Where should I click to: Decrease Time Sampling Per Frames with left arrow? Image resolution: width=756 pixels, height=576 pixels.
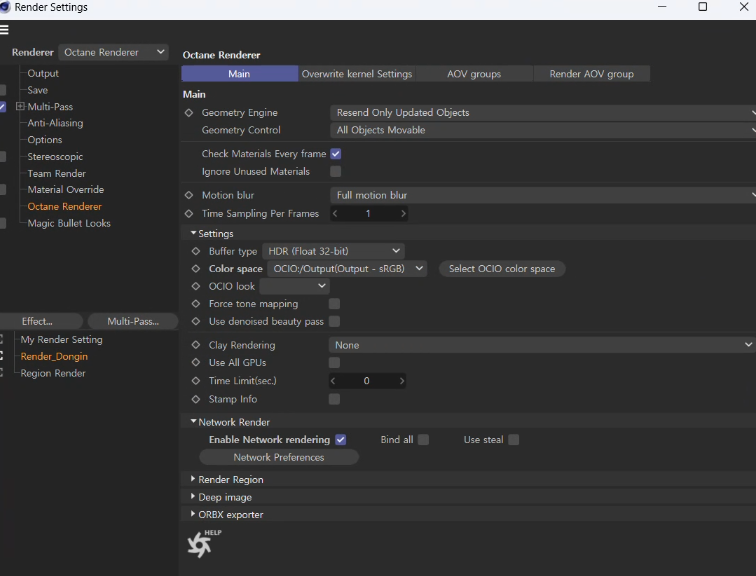click(x=335, y=214)
